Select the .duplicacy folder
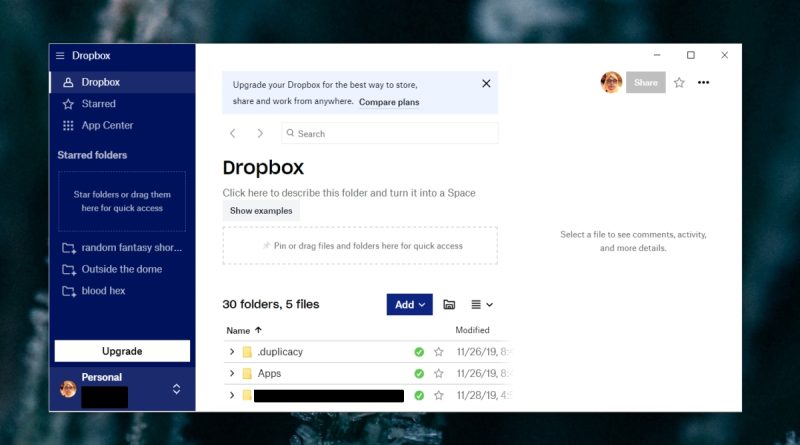 pos(280,352)
